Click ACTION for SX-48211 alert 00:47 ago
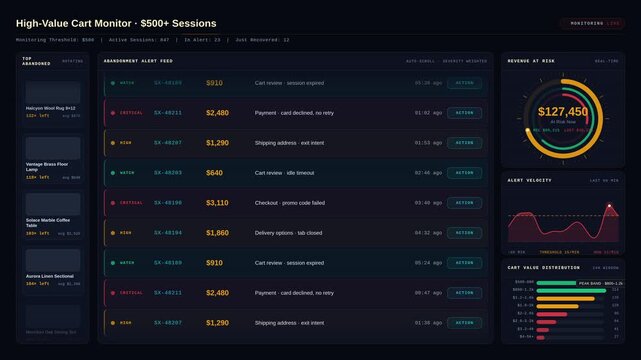This screenshot has height=360, width=641. (464, 293)
